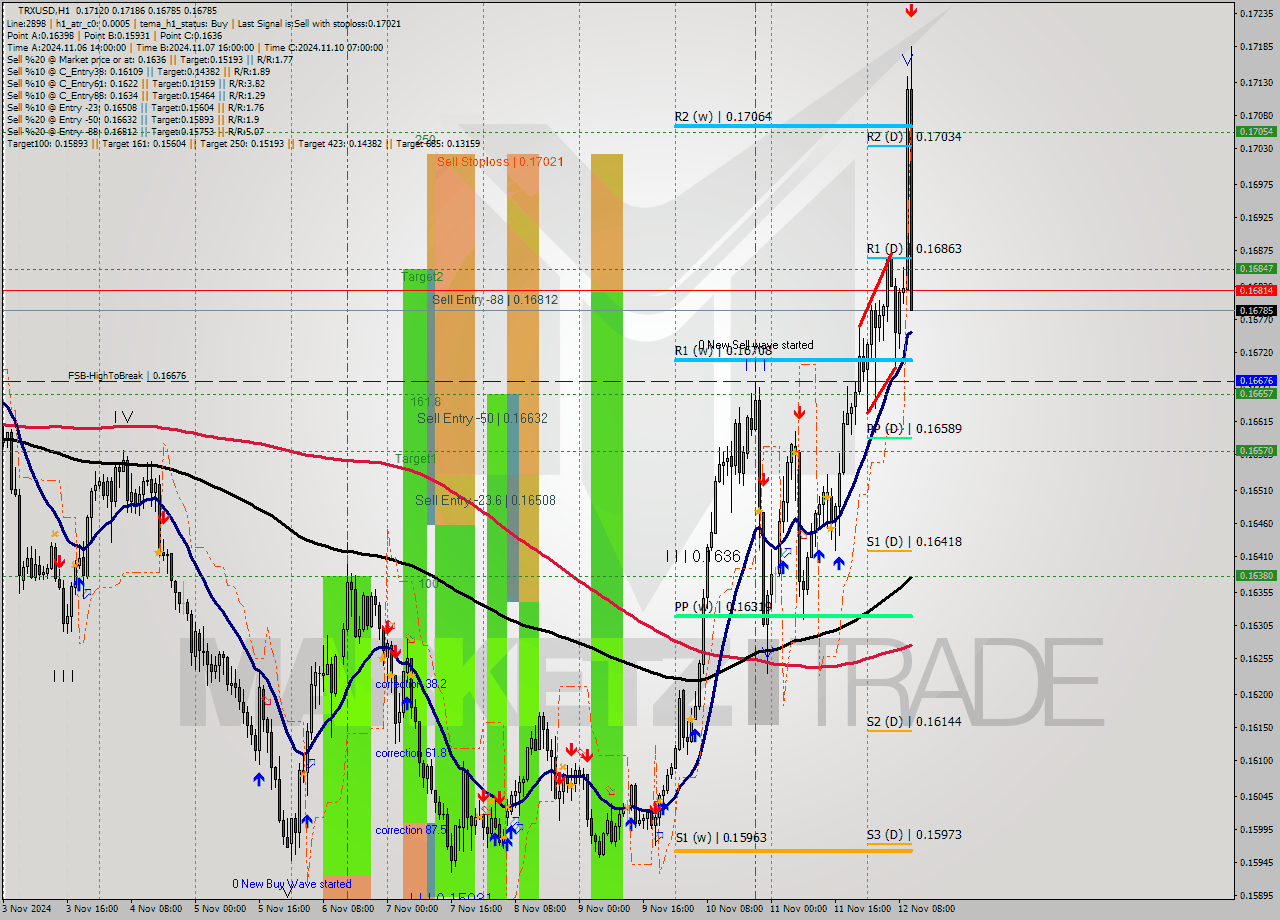Viewport: 1280px width, 920px height.
Task: Click the TRXUSD,H1 symbol title
Action: tap(44, 9)
